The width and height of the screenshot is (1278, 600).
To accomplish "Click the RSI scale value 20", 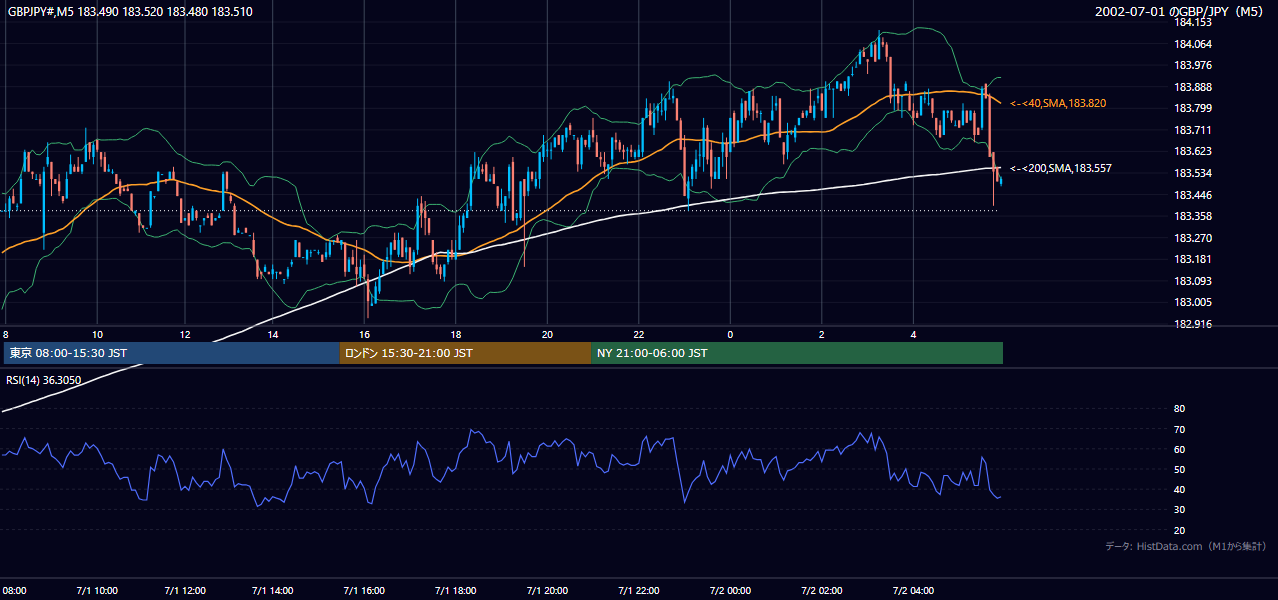I will (1179, 530).
